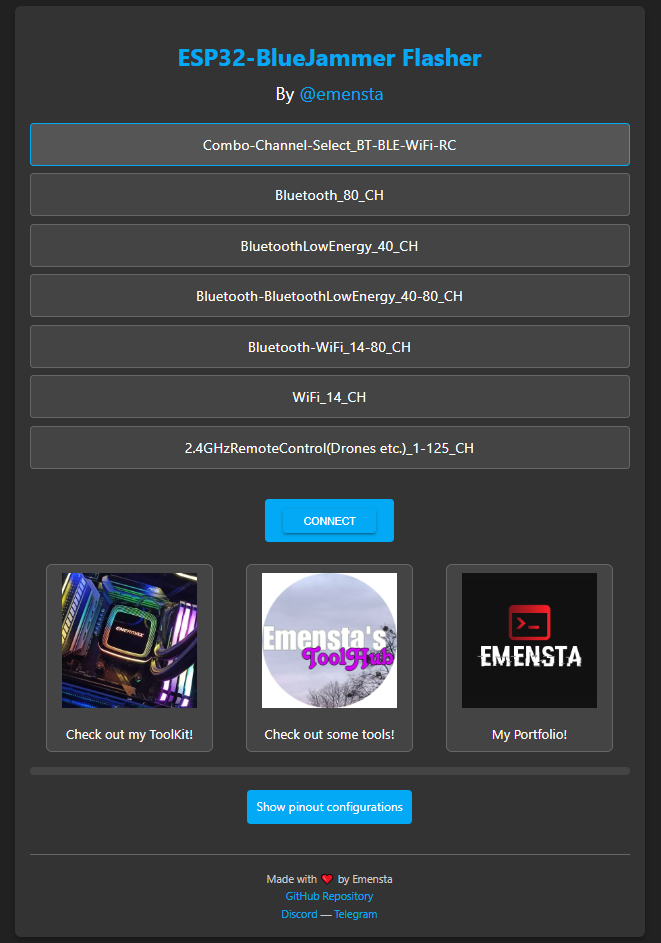This screenshot has width=661, height=943.
Task: Select the Bluetooth_80_CH firmware option
Action: (x=330, y=195)
